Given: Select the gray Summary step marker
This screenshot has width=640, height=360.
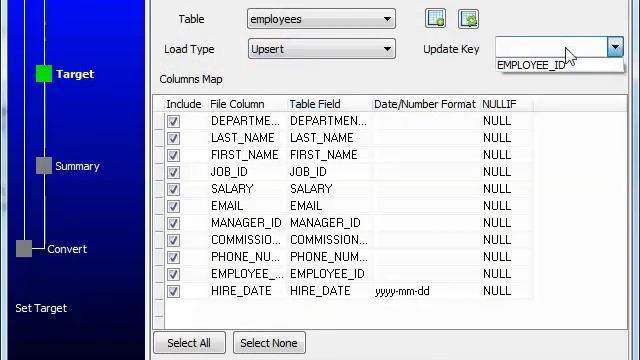Looking at the screenshot, I should tap(44, 166).
